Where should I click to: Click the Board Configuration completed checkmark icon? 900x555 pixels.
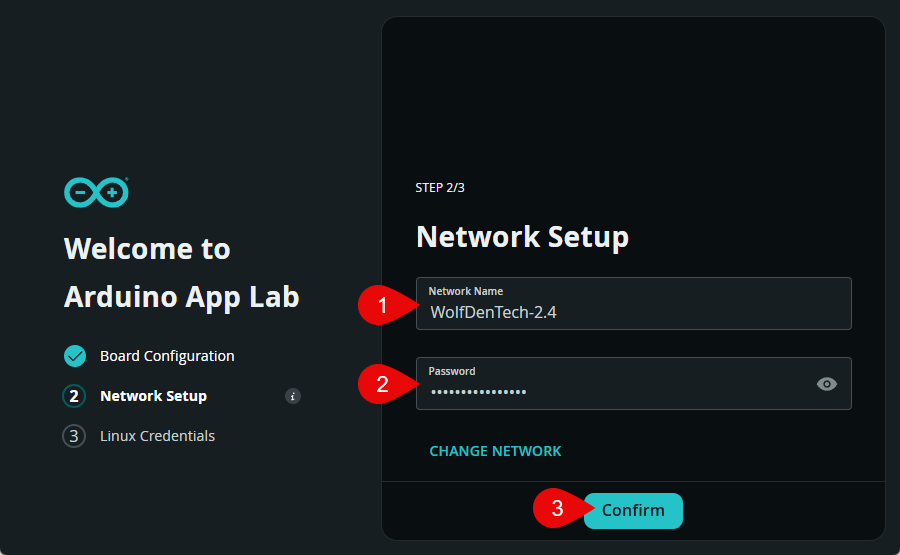point(75,356)
